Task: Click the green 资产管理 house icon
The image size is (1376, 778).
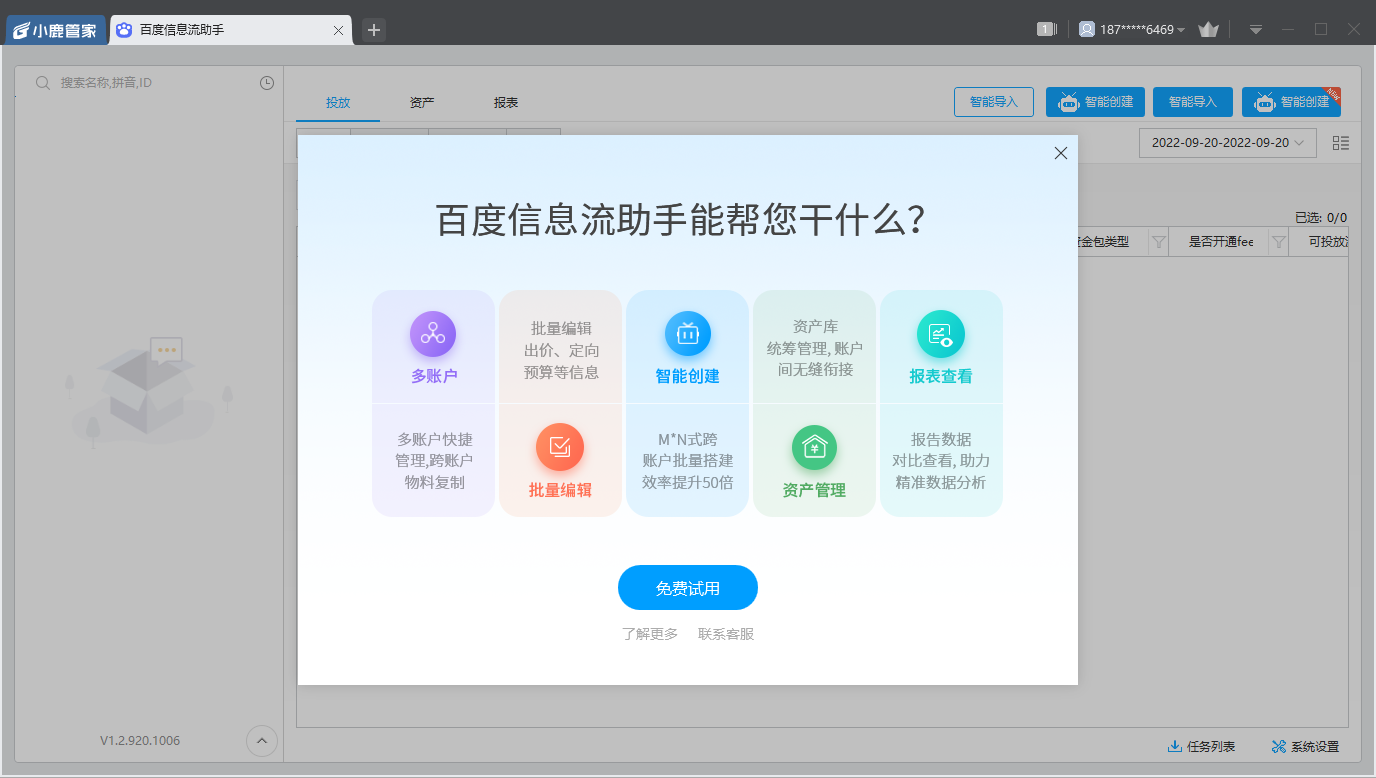Action: [814, 447]
